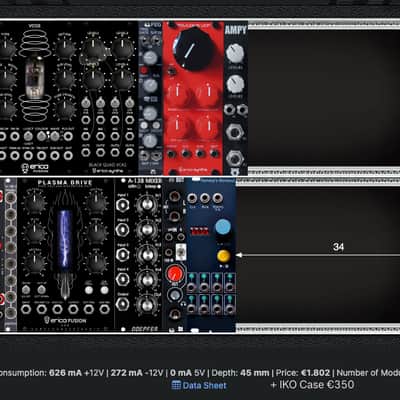Viewport: 400px width, 400px height.
Task: Click the Erica Synths logo on the tube module
Action: [35, 167]
